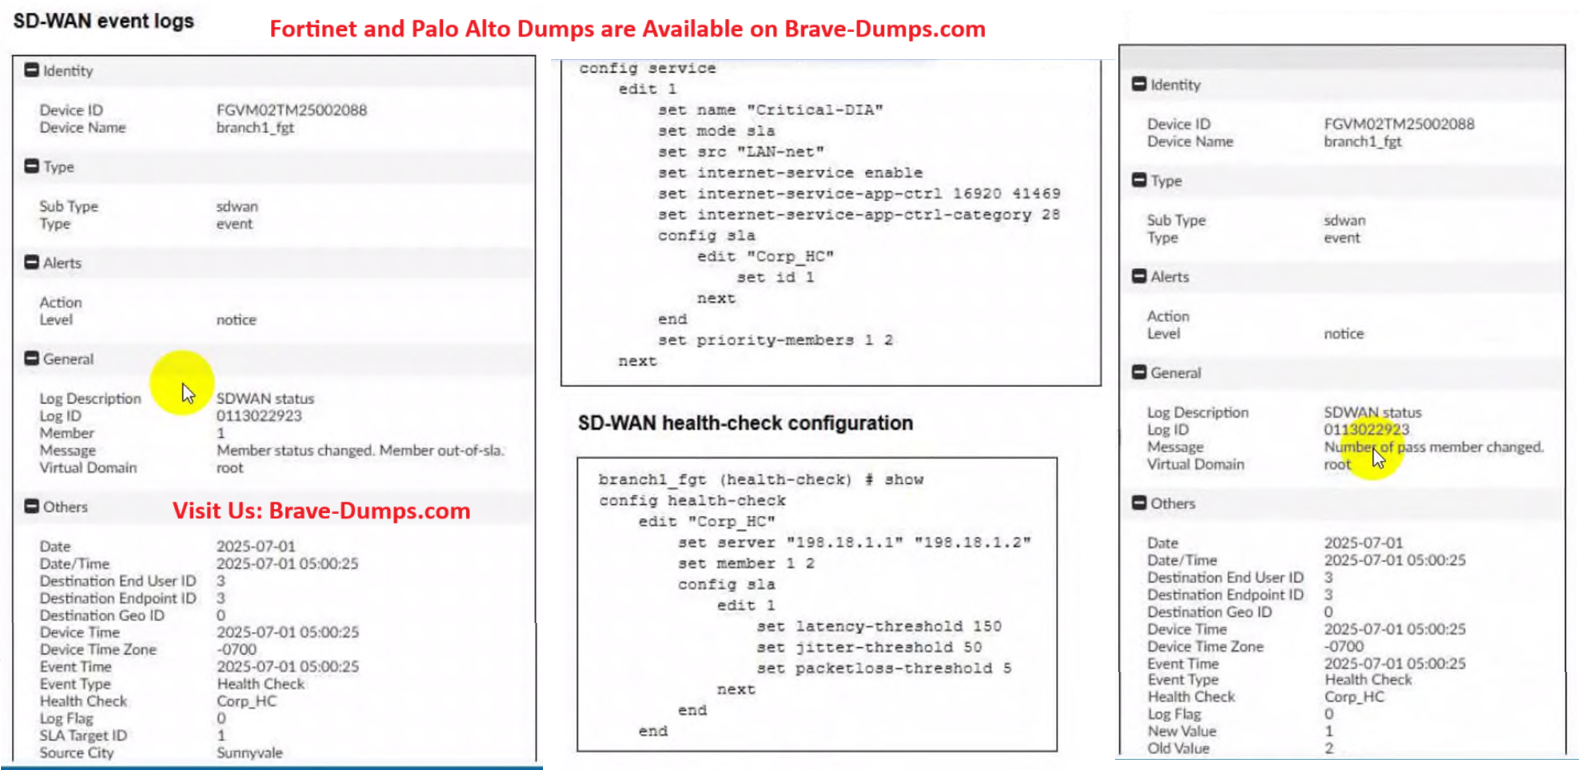Click the red Fortinet and Palo Alto Dumps banner
Viewport: 1579px width, 770px height.
[x=627, y=29]
